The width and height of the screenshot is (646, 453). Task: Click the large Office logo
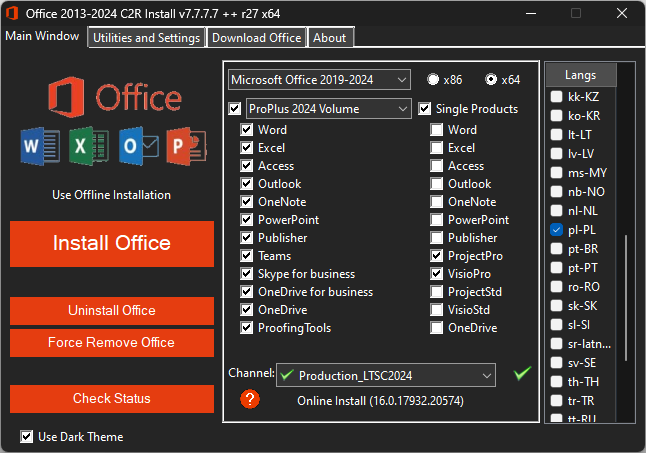[x=115, y=97]
